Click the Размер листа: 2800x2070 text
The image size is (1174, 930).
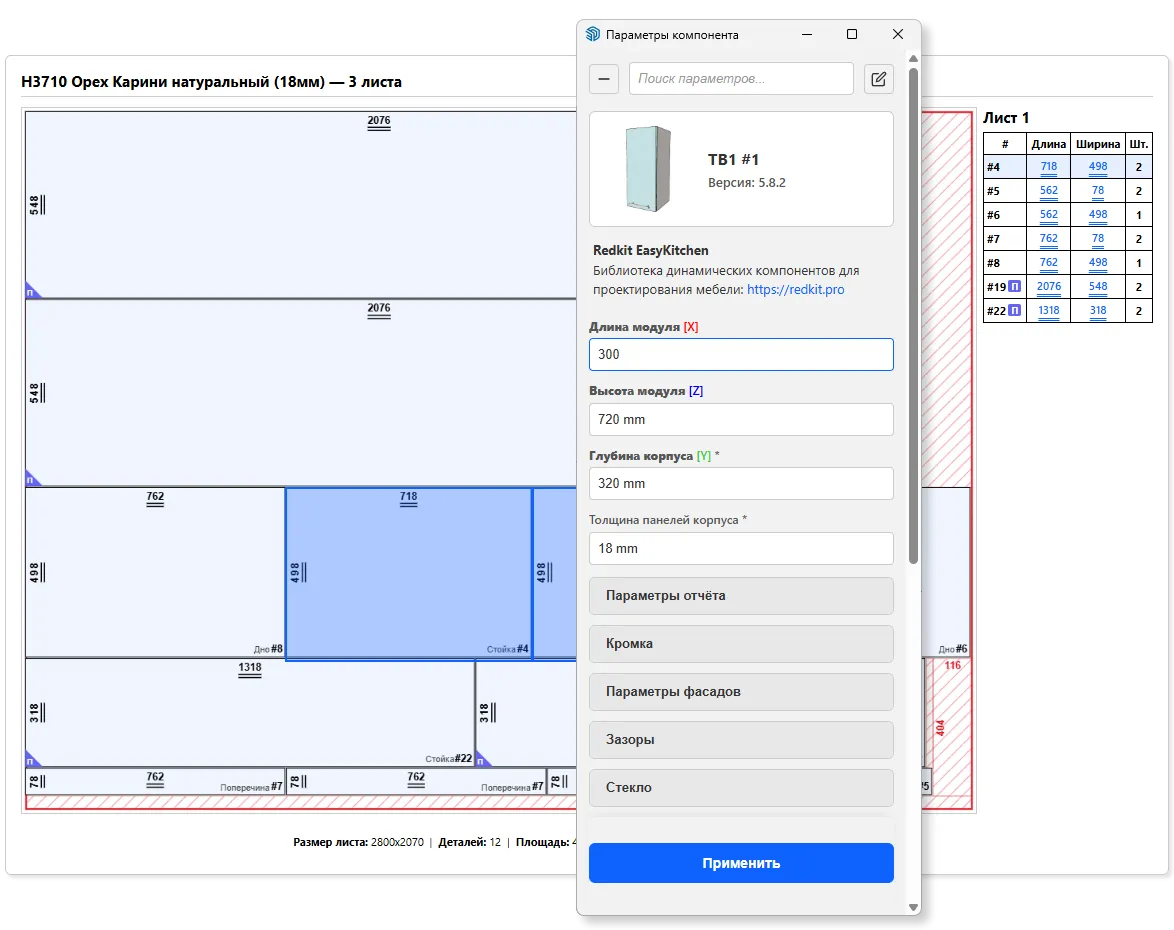pyautogui.click(x=358, y=842)
